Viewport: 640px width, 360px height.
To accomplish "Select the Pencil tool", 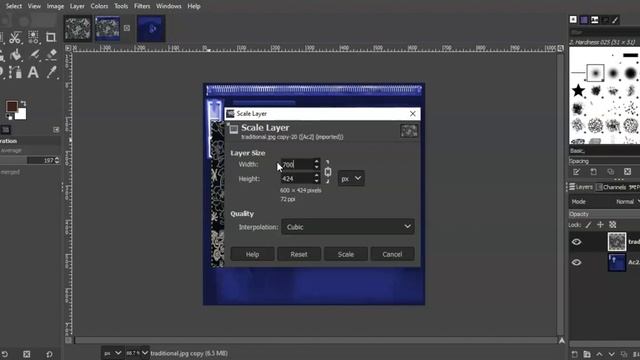I will pyautogui.click(x=34, y=55).
